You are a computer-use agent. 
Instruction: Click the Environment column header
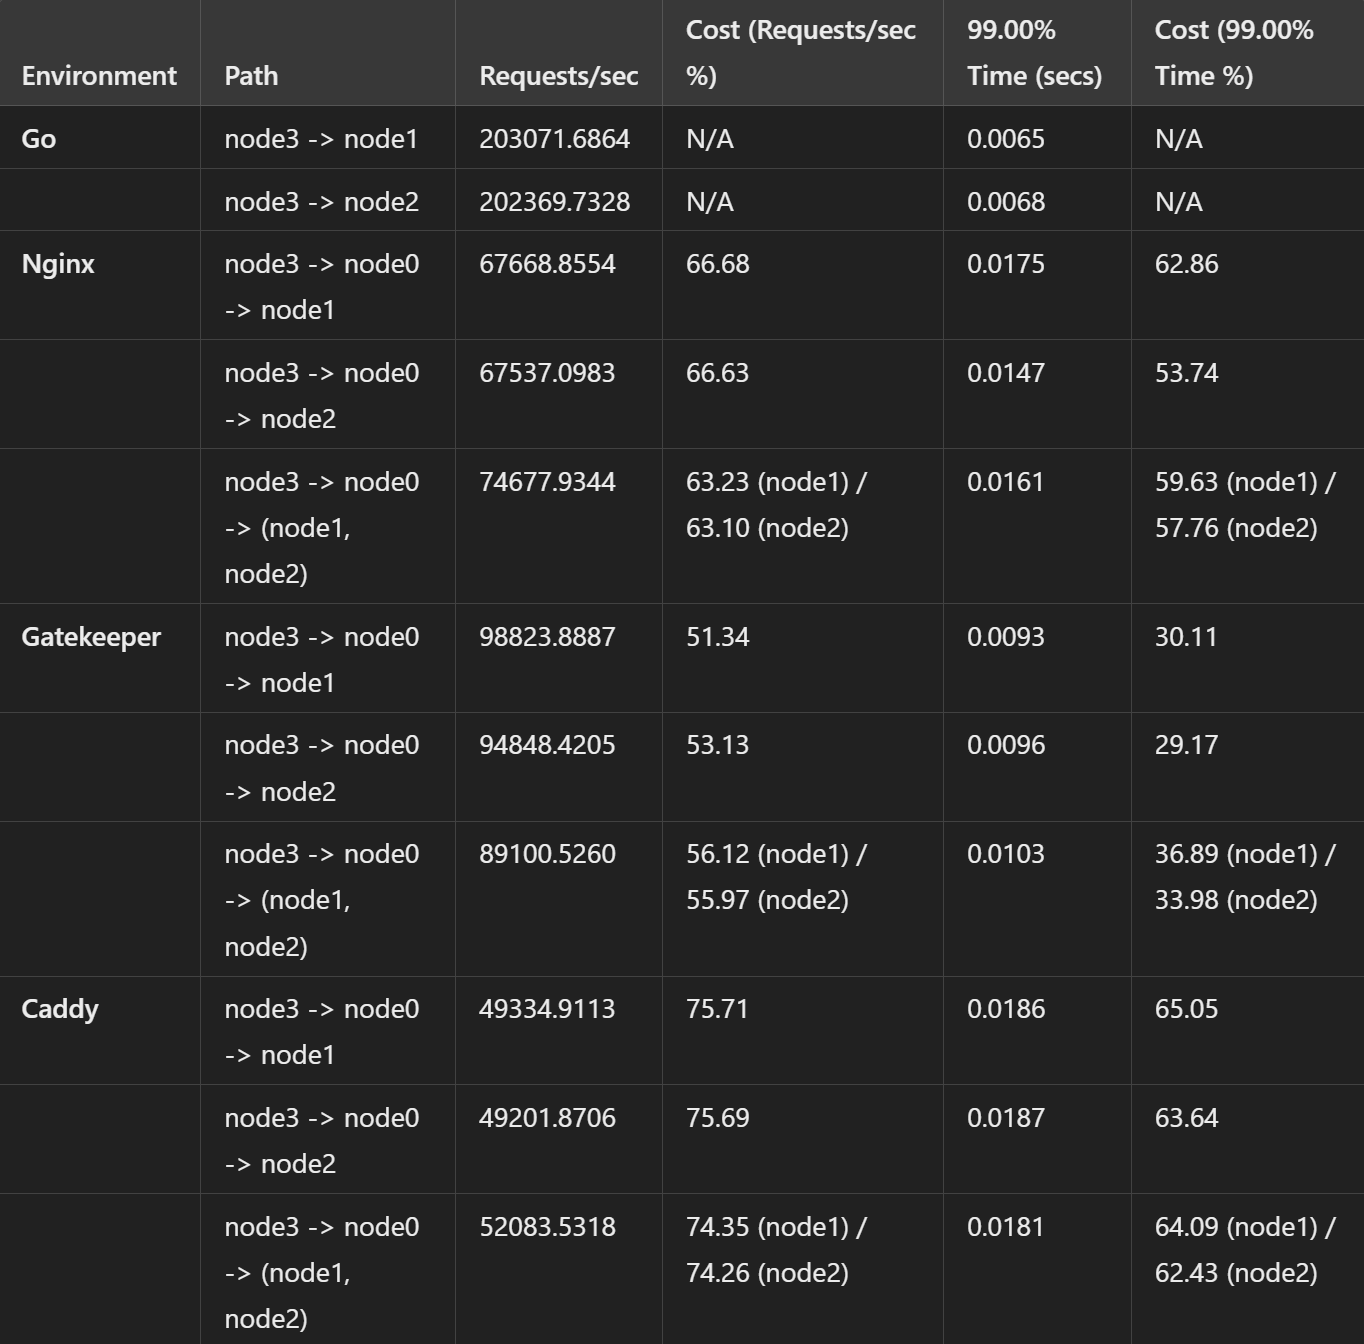coord(99,76)
